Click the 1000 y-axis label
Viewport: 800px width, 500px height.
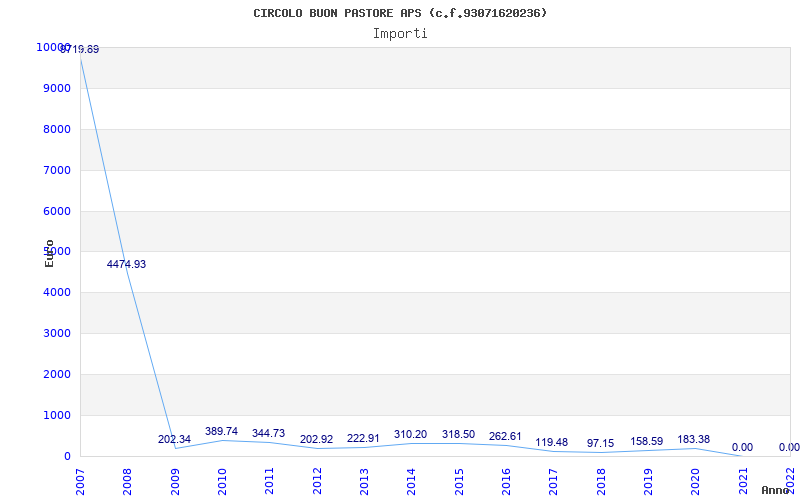coord(57,415)
